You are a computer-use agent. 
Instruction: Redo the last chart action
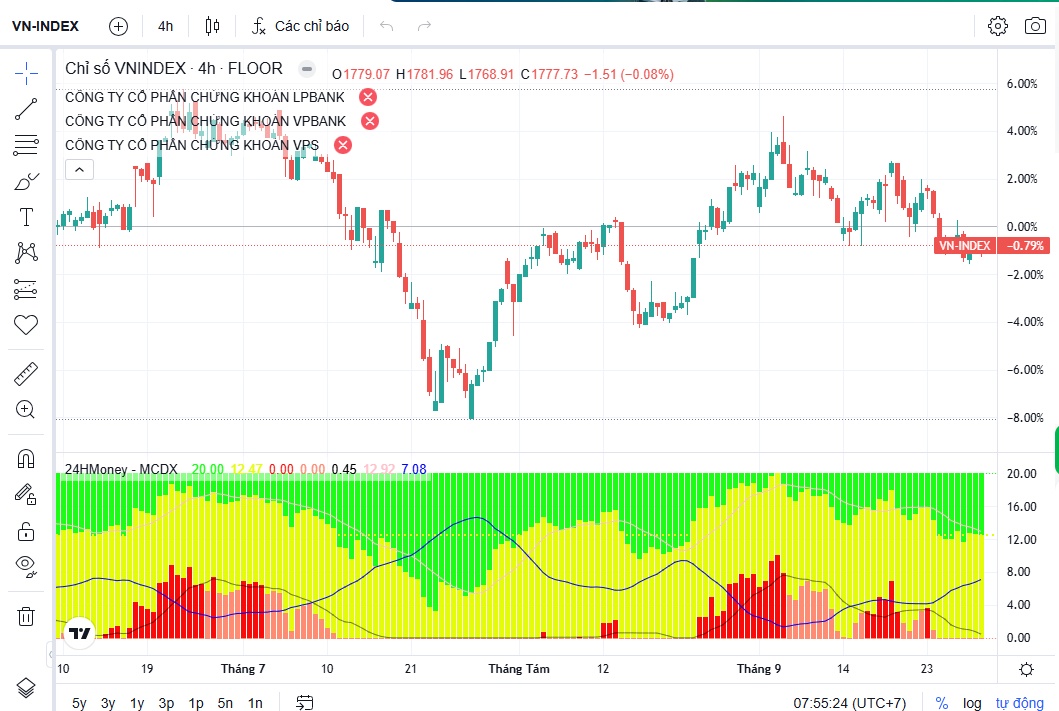point(424,26)
